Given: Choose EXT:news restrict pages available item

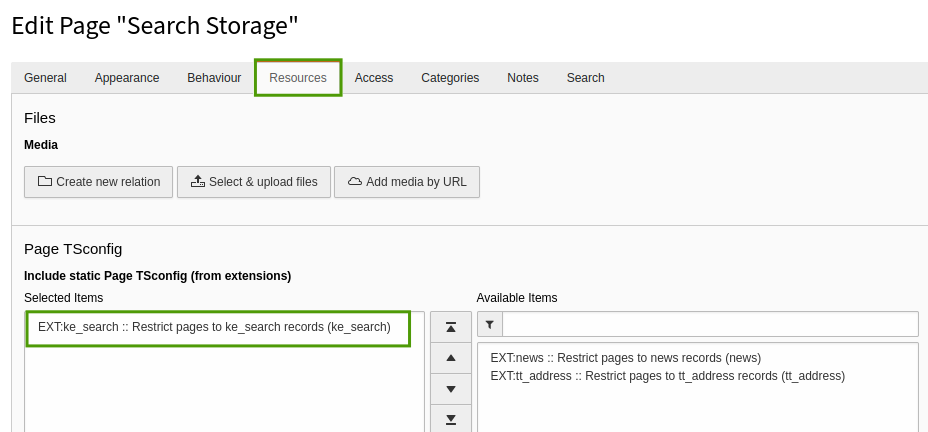Looking at the screenshot, I should point(625,358).
